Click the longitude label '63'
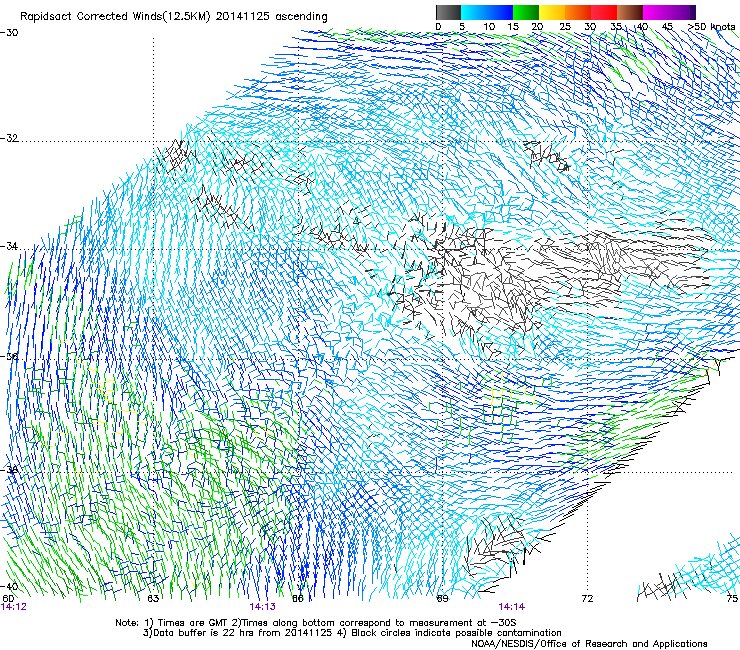The height and width of the screenshot is (650, 740). 153,599
